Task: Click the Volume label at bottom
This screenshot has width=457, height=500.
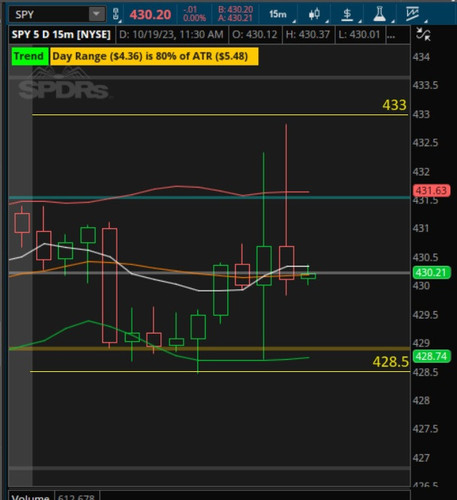Action: (x=31, y=497)
